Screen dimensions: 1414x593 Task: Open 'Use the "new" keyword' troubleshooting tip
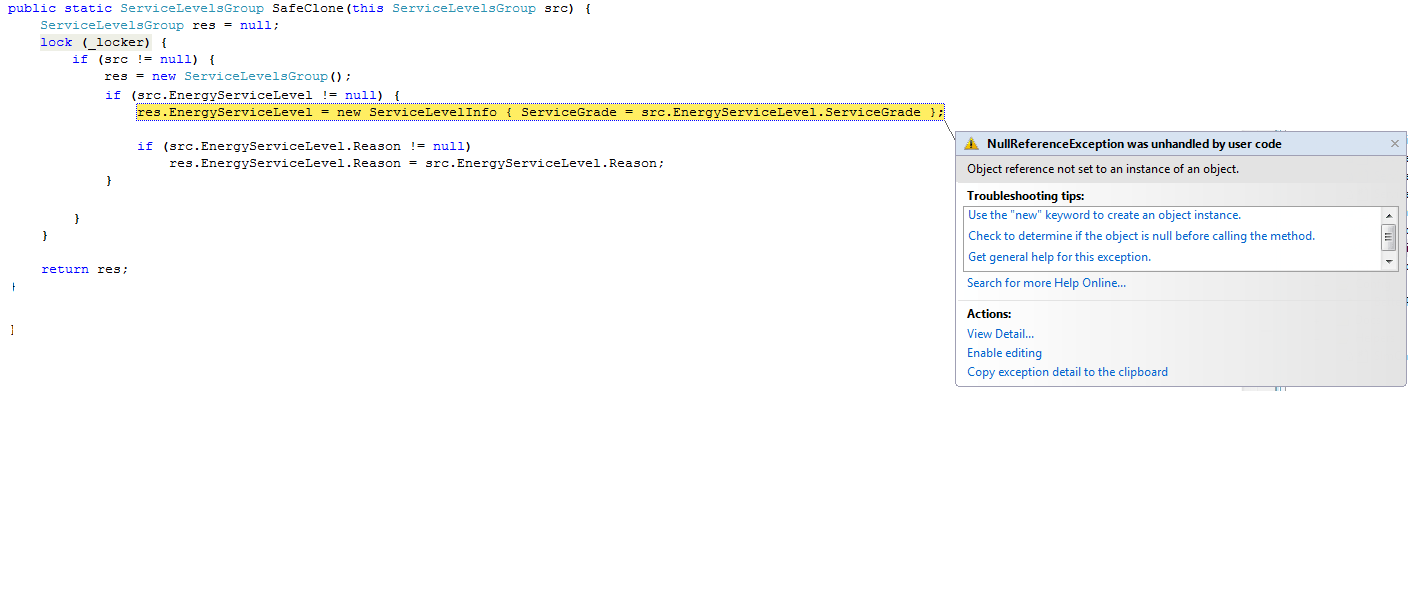coord(1104,215)
